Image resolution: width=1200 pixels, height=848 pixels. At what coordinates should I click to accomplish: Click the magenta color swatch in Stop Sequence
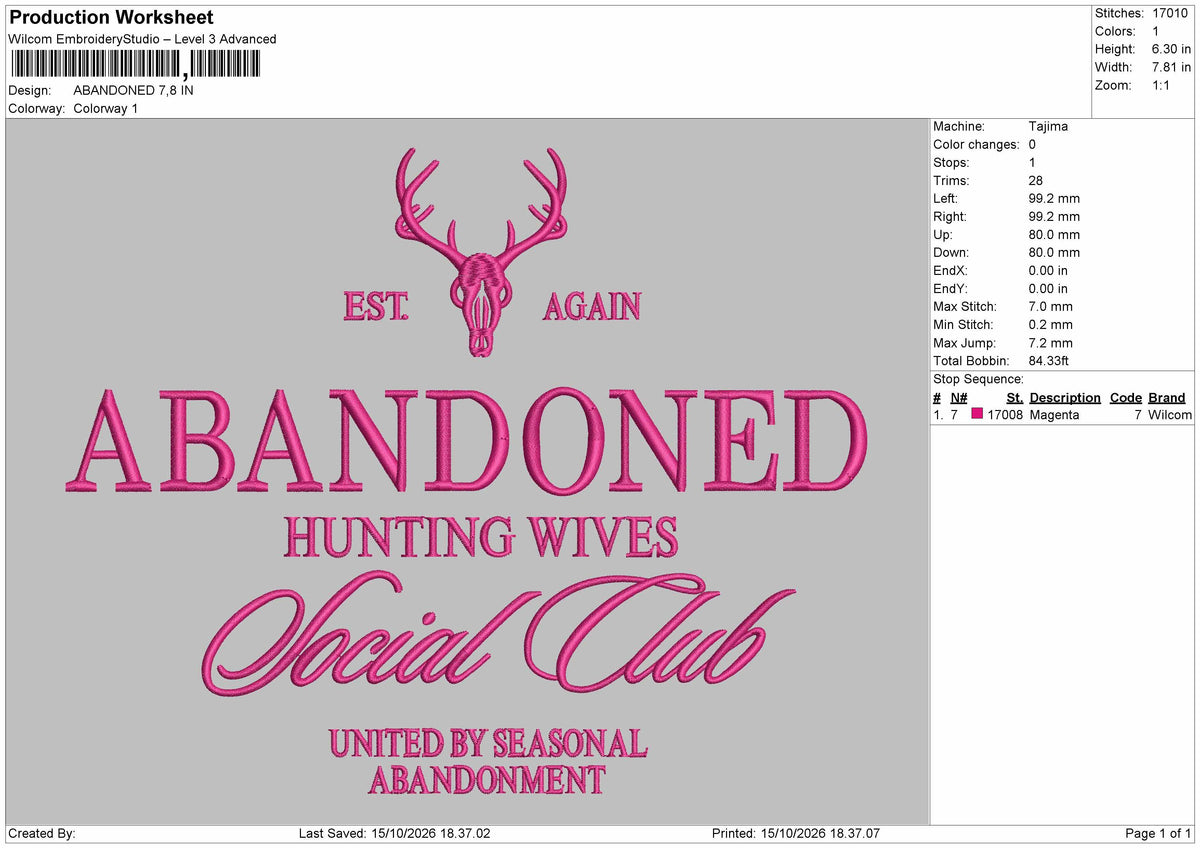pyautogui.click(x=977, y=414)
